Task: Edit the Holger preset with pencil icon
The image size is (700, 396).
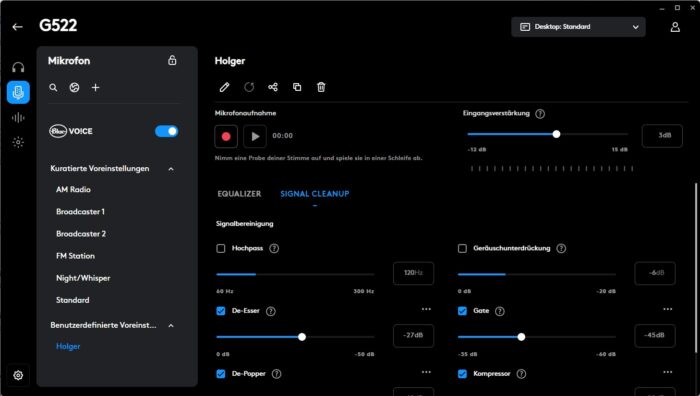Action: (x=225, y=87)
